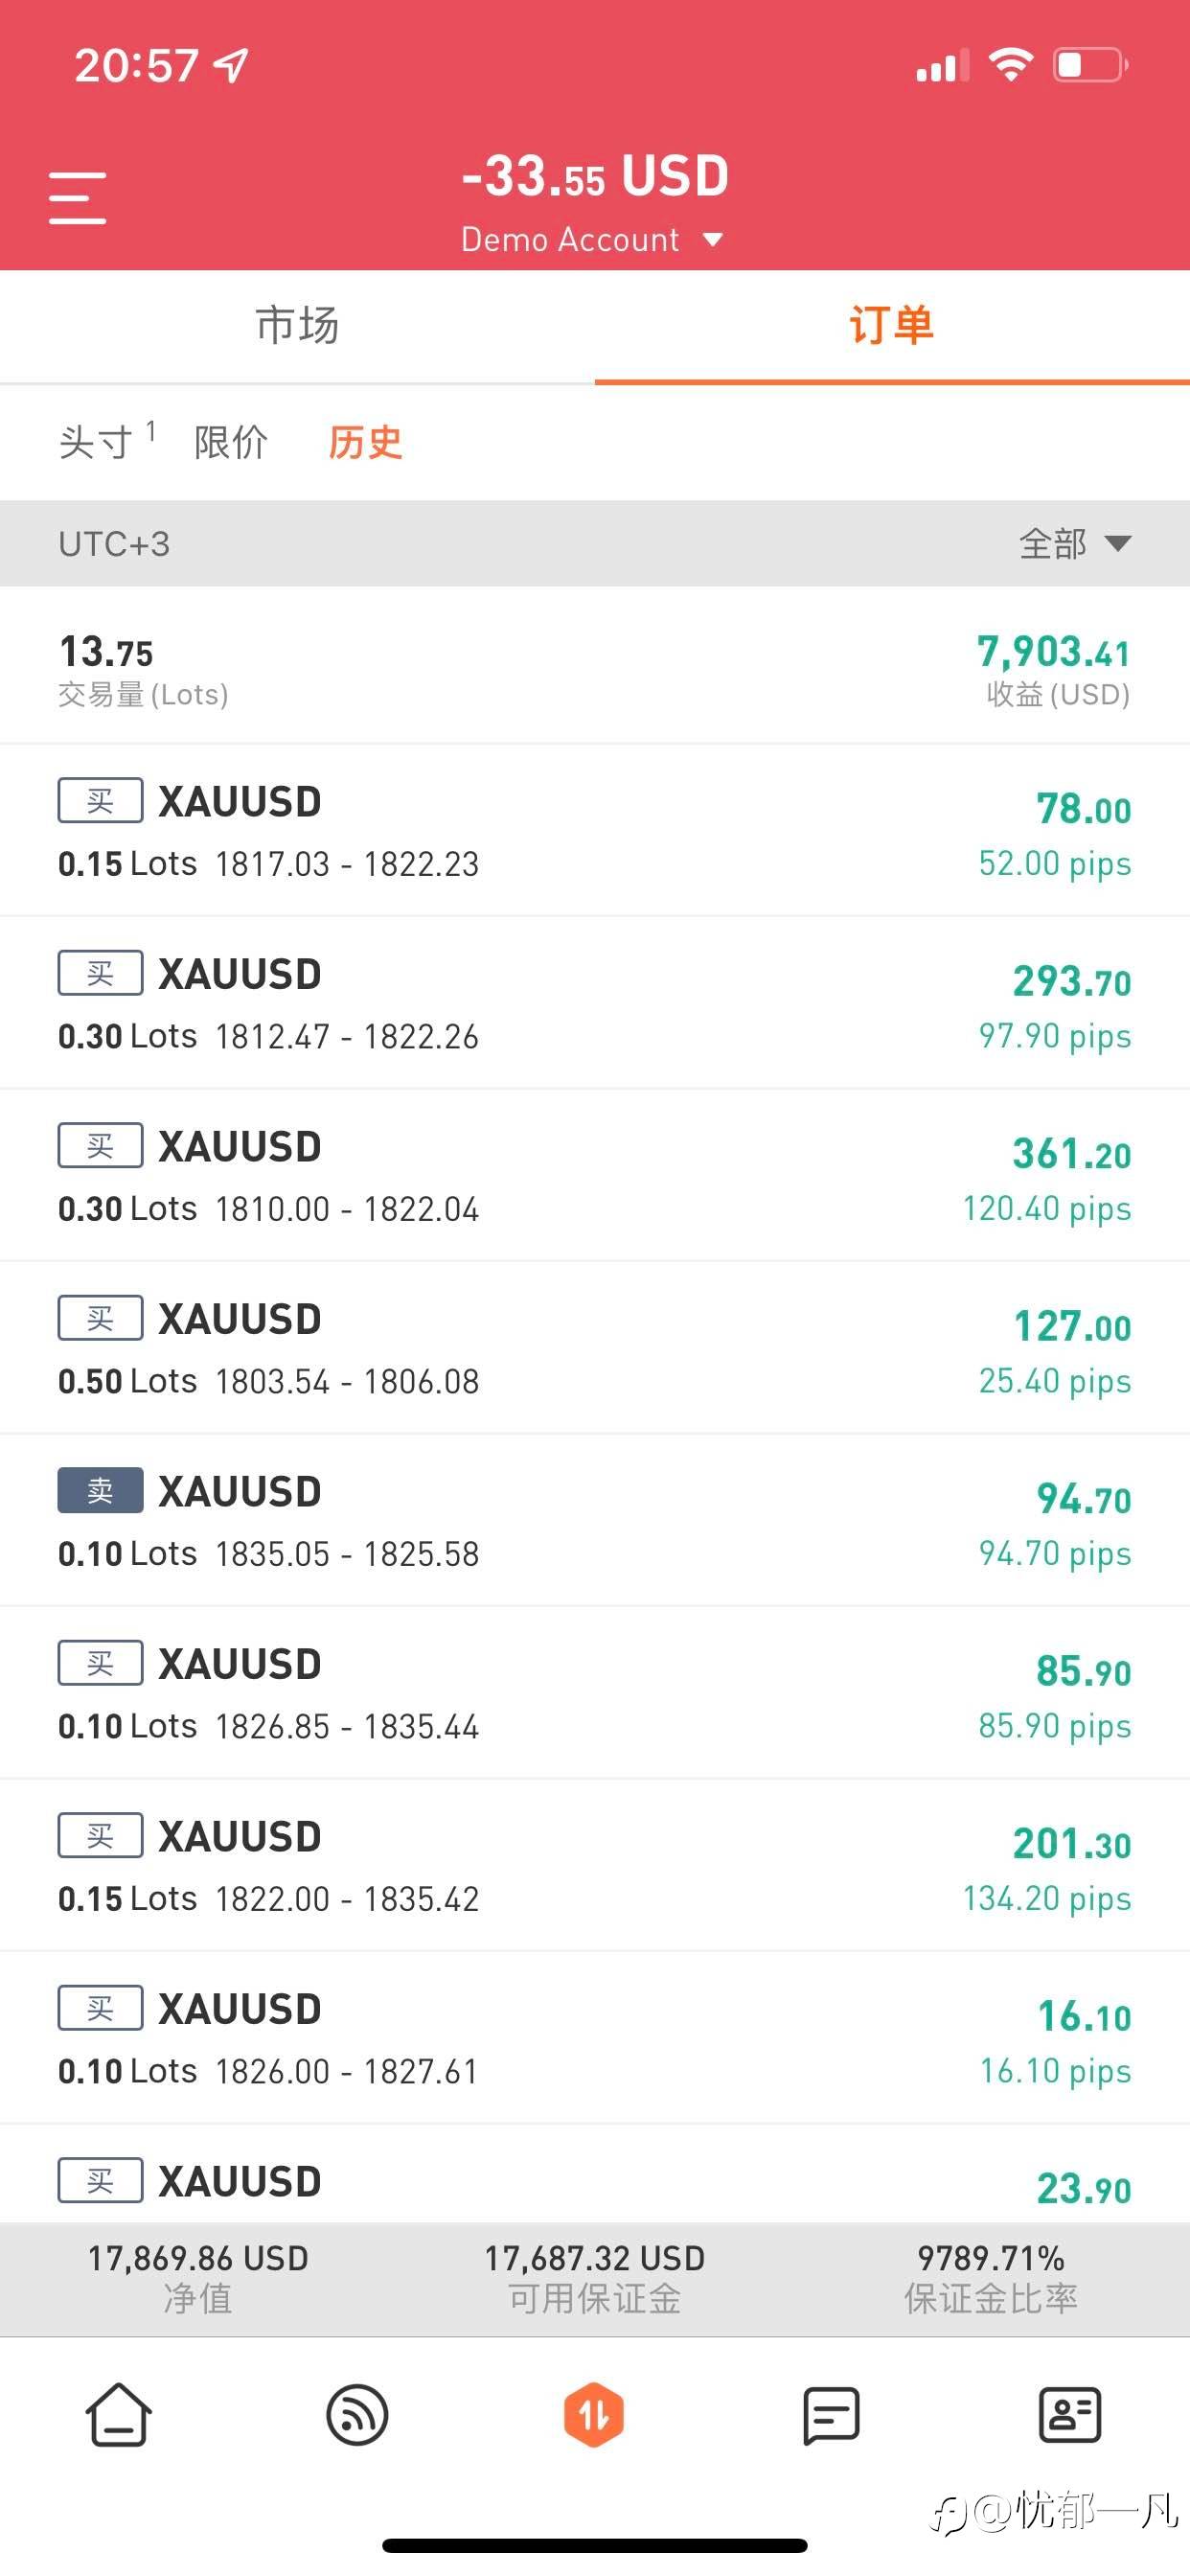Open the hamburger side menu
The image size is (1190, 2576).
(x=77, y=197)
